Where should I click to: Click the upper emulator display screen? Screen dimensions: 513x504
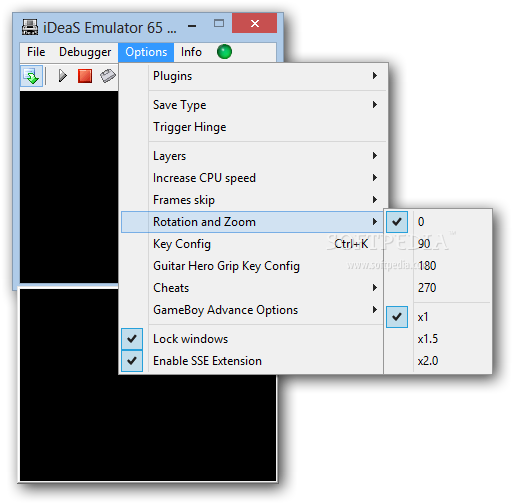click(x=69, y=187)
